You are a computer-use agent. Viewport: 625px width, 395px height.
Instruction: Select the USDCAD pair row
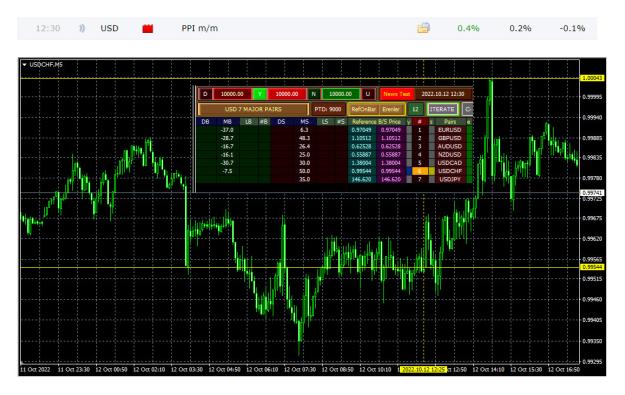coord(450,163)
